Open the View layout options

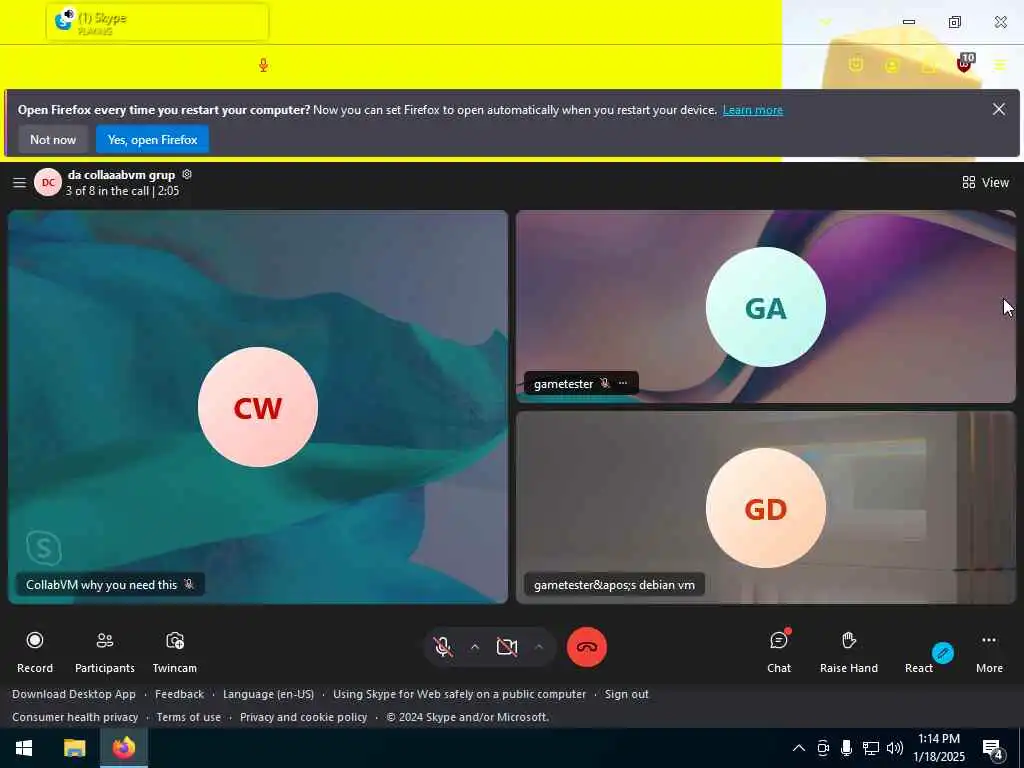click(x=985, y=182)
